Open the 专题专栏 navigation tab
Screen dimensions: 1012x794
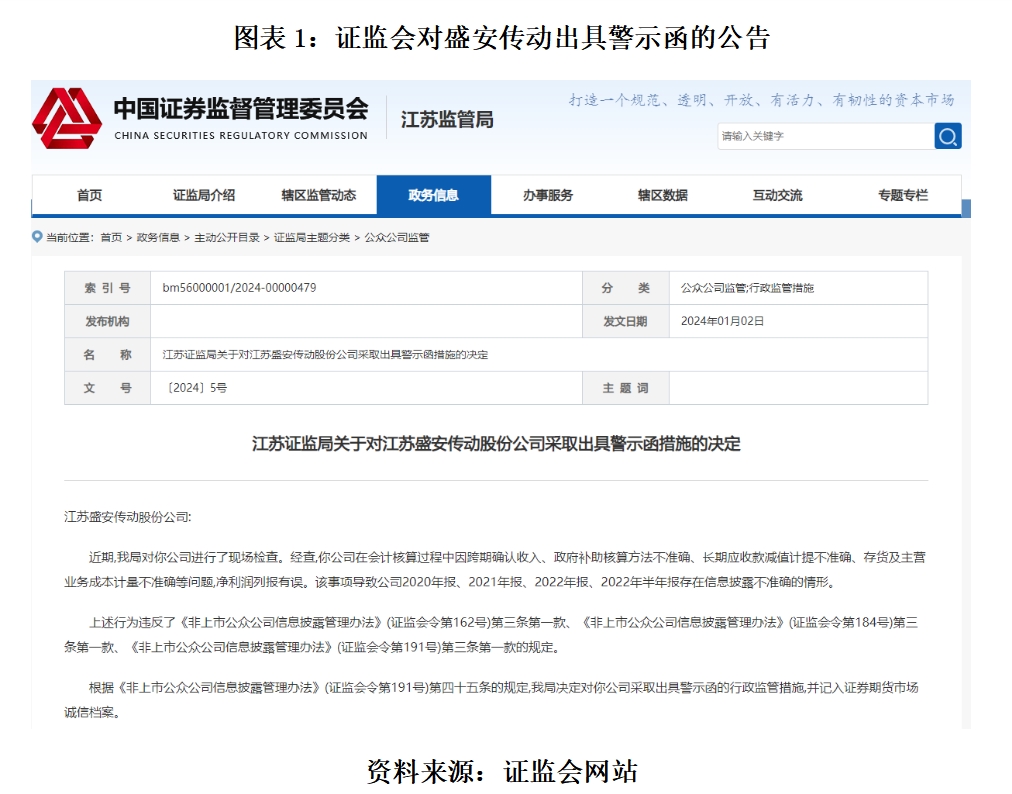[903, 195]
